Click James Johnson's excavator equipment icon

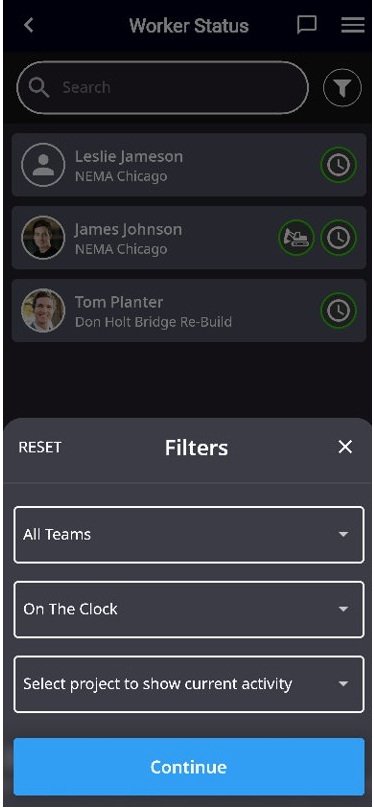(x=296, y=238)
